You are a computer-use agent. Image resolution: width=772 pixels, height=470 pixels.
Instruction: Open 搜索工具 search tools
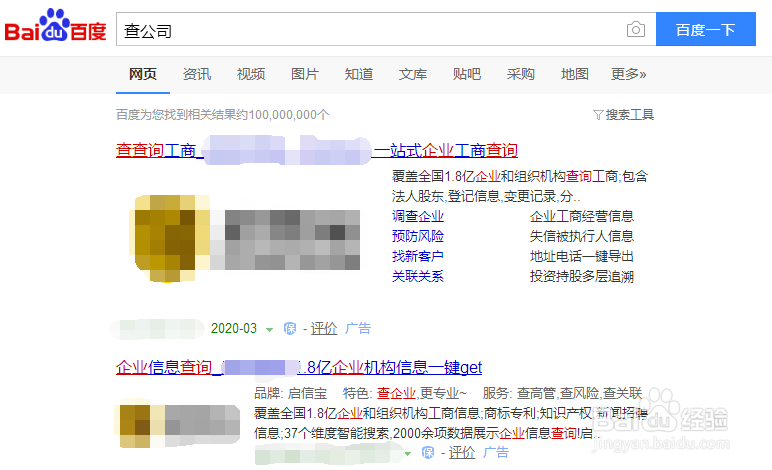(623, 115)
